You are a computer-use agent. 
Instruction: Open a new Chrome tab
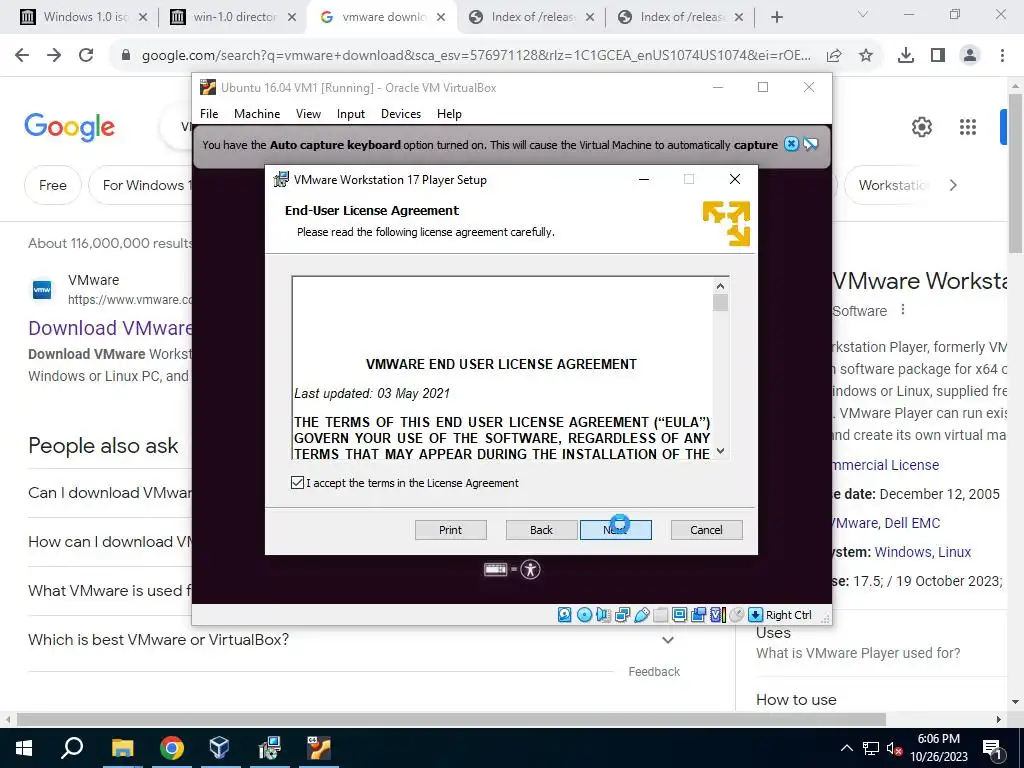click(776, 17)
